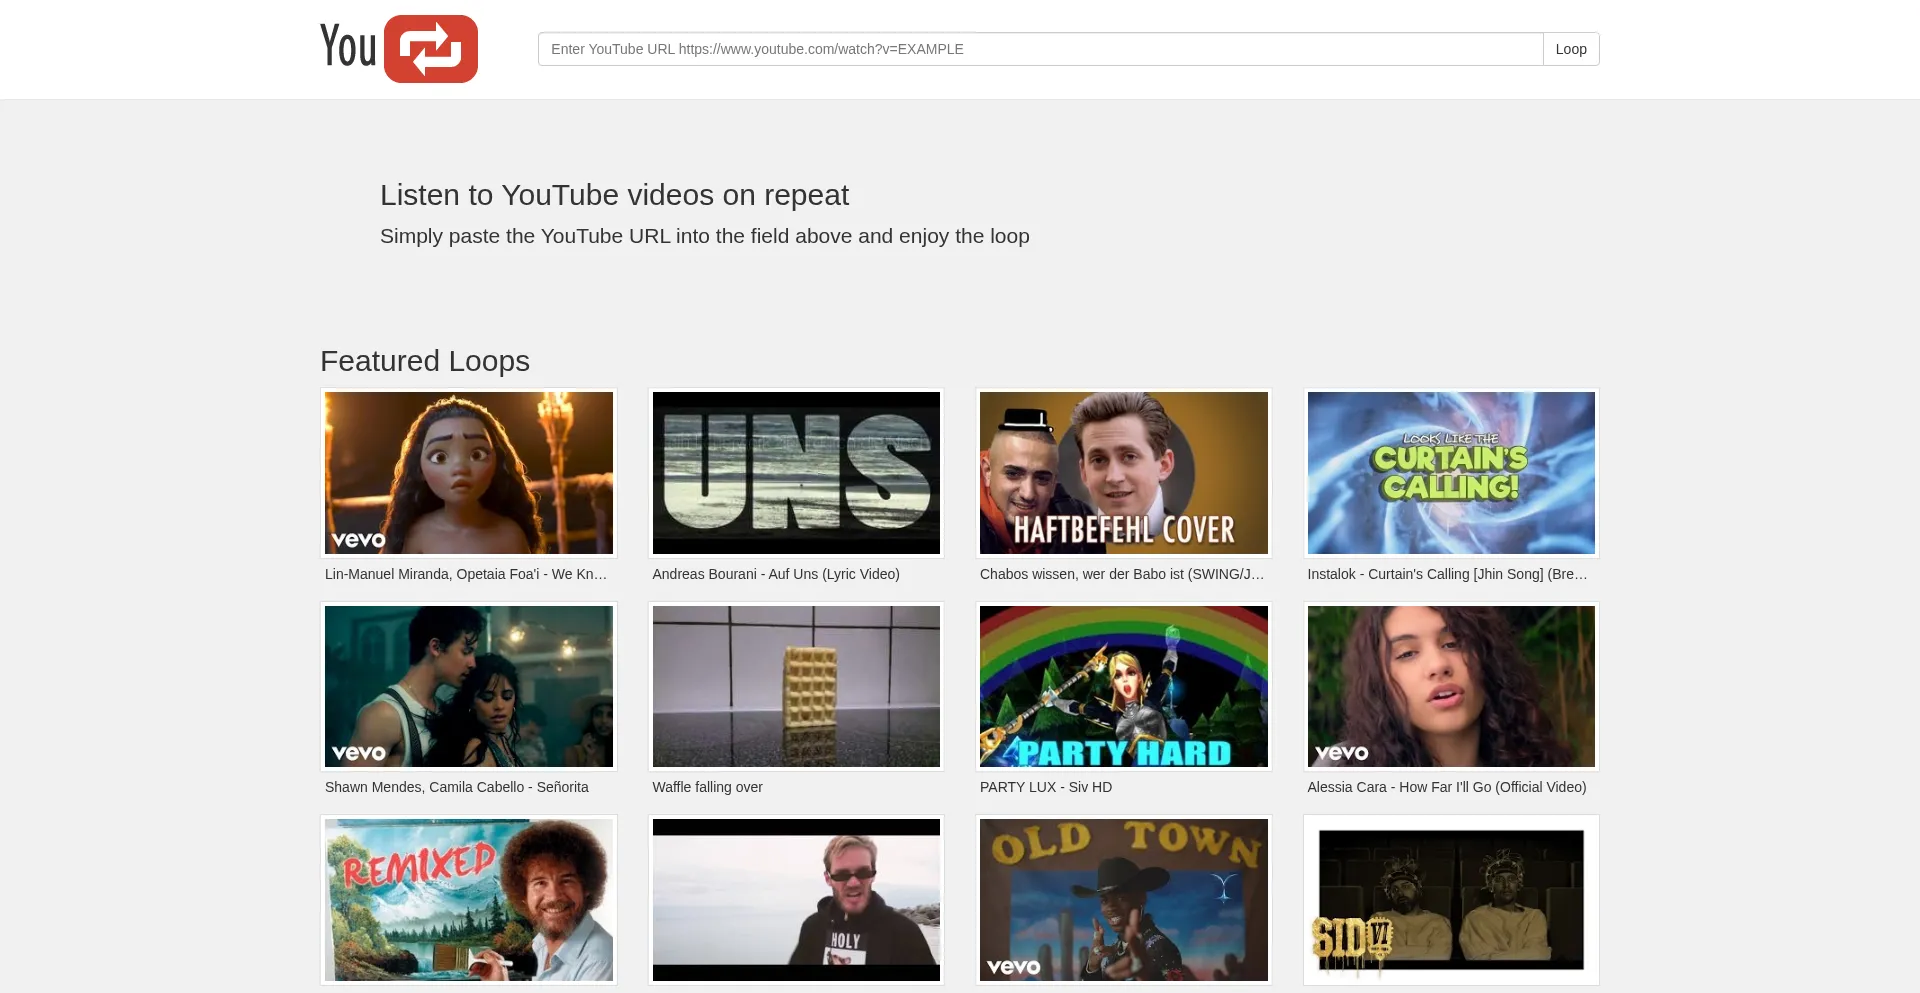Open the Curtain's Calling thumbnail

click(x=1451, y=473)
